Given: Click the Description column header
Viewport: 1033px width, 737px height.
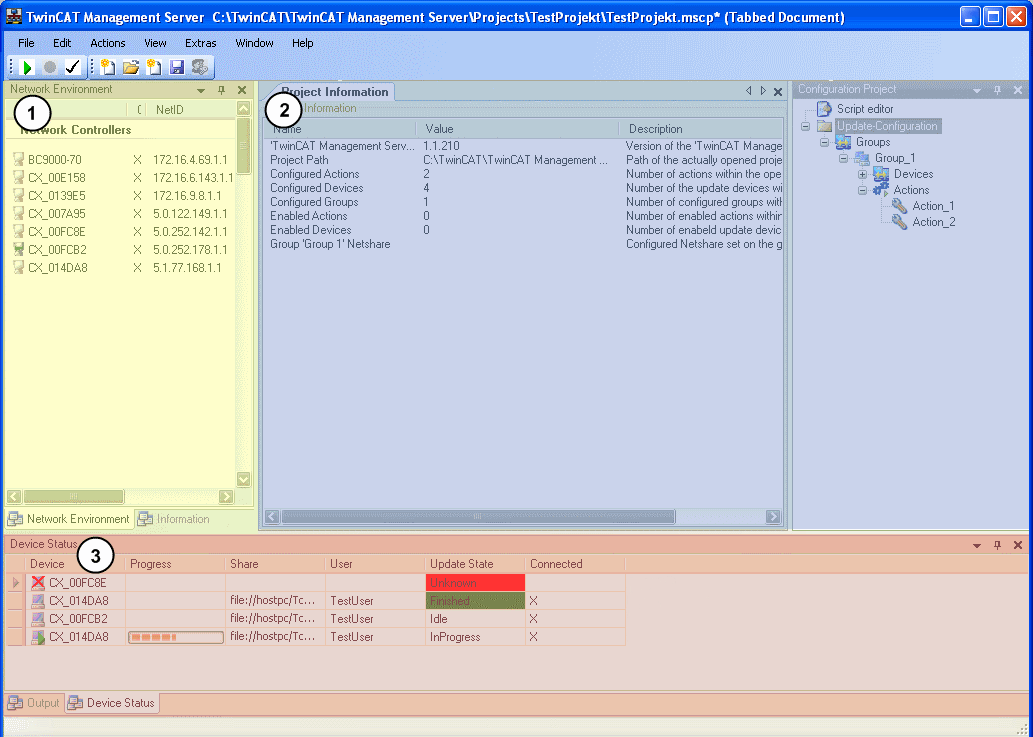Looking at the screenshot, I should (x=702, y=129).
